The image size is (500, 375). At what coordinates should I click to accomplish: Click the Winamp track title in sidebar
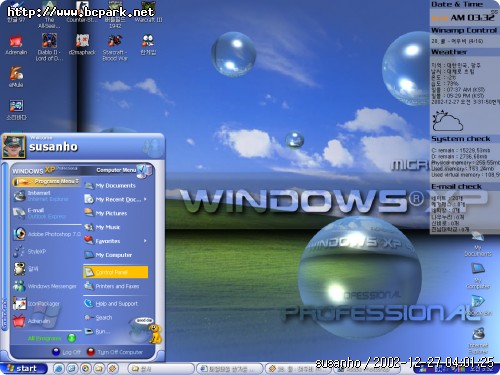coord(457,41)
